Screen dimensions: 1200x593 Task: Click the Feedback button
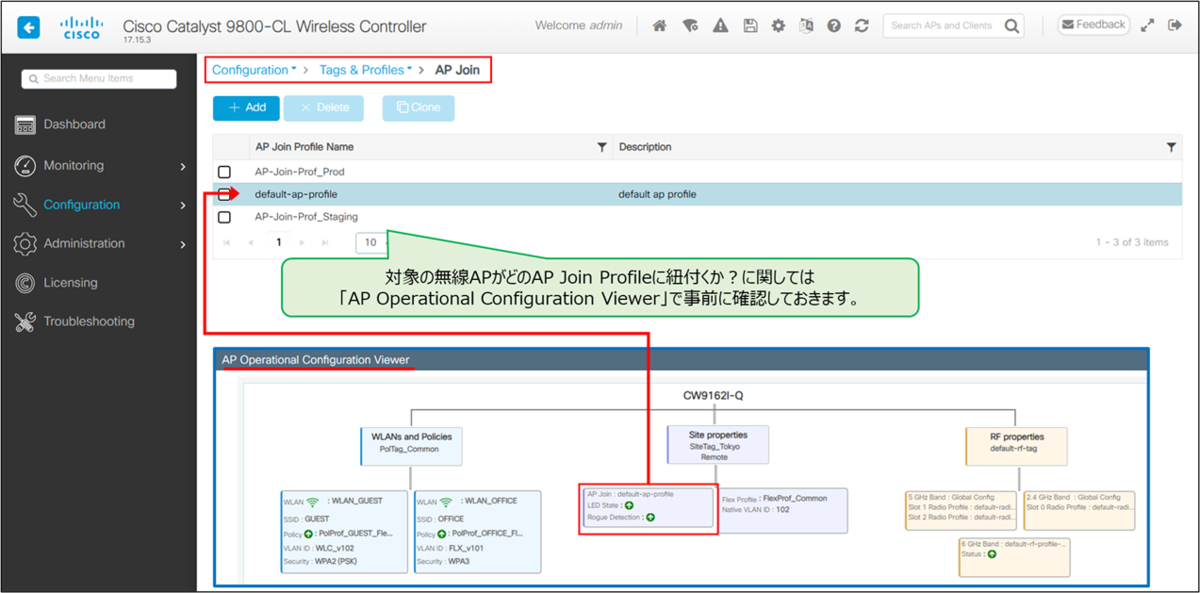point(1093,25)
